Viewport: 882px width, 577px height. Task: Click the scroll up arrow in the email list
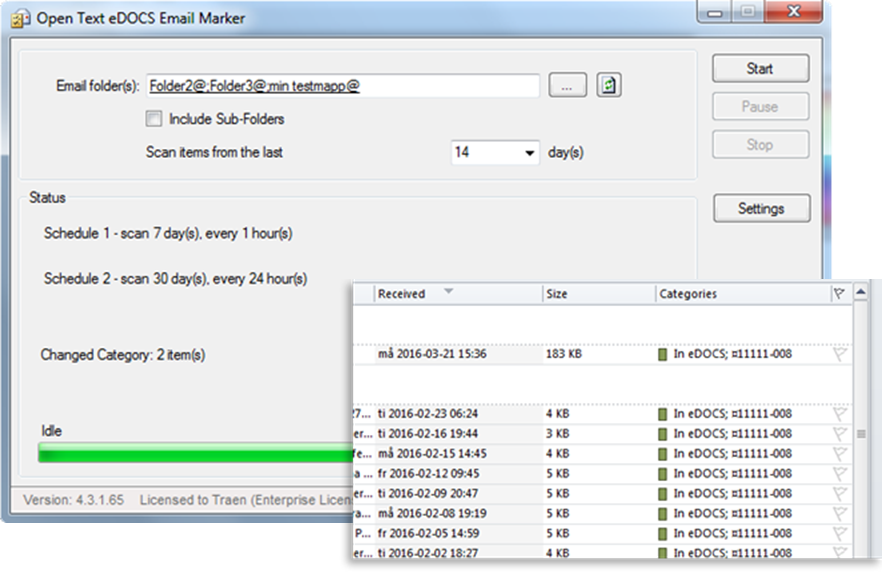tap(861, 292)
